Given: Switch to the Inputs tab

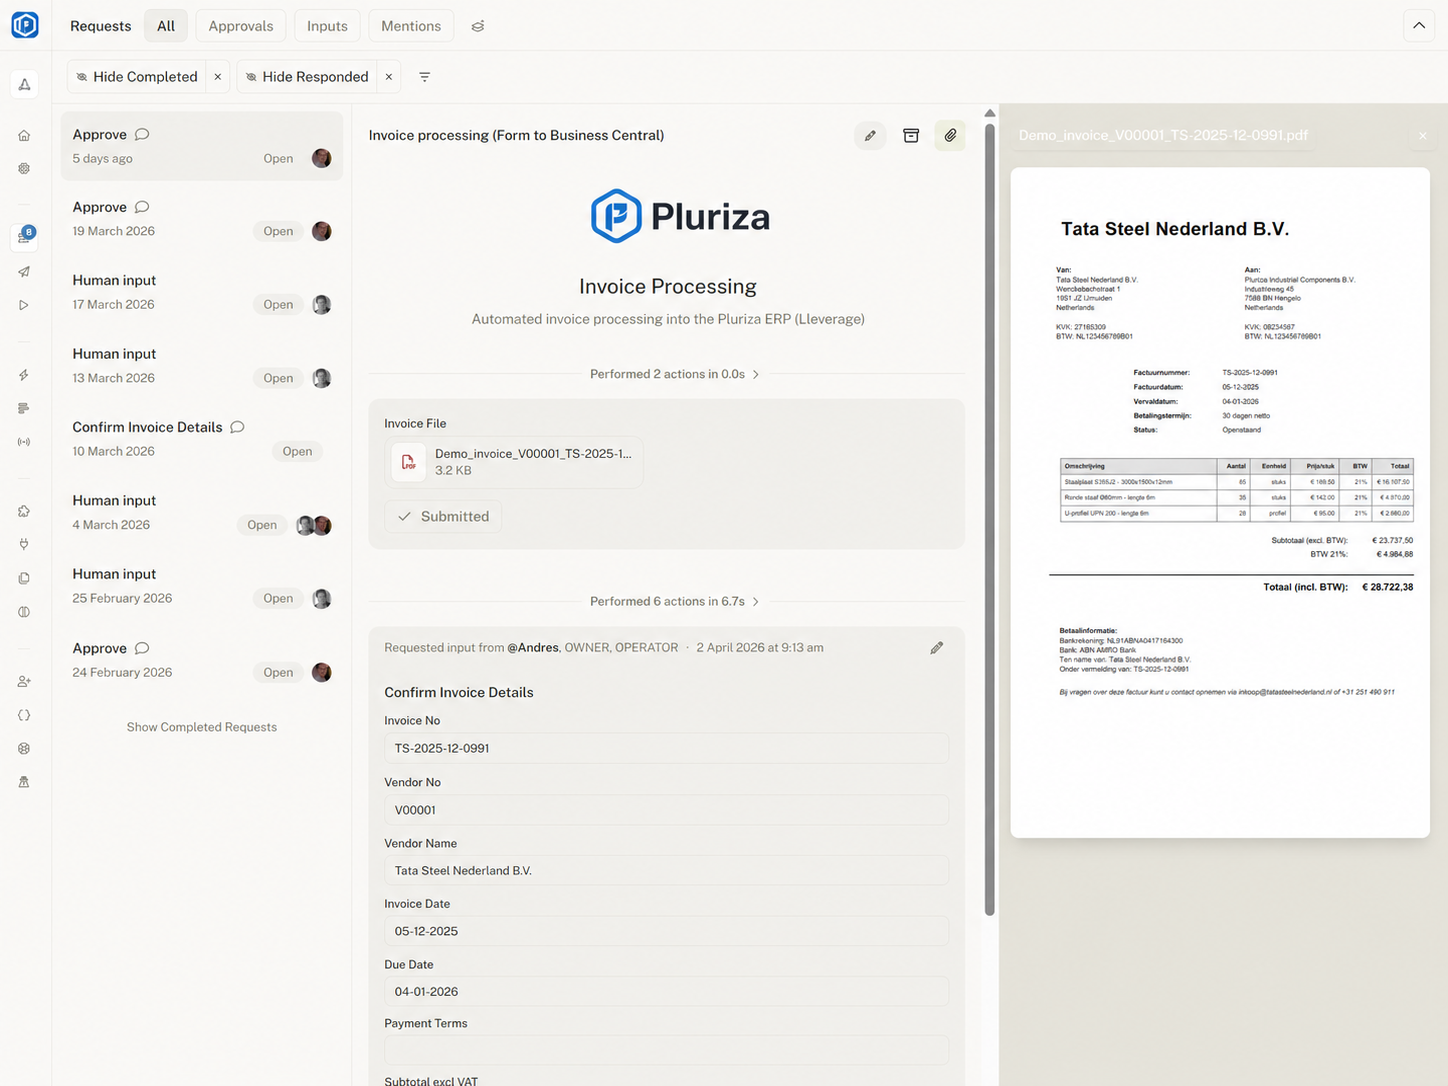Looking at the screenshot, I should point(327,26).
